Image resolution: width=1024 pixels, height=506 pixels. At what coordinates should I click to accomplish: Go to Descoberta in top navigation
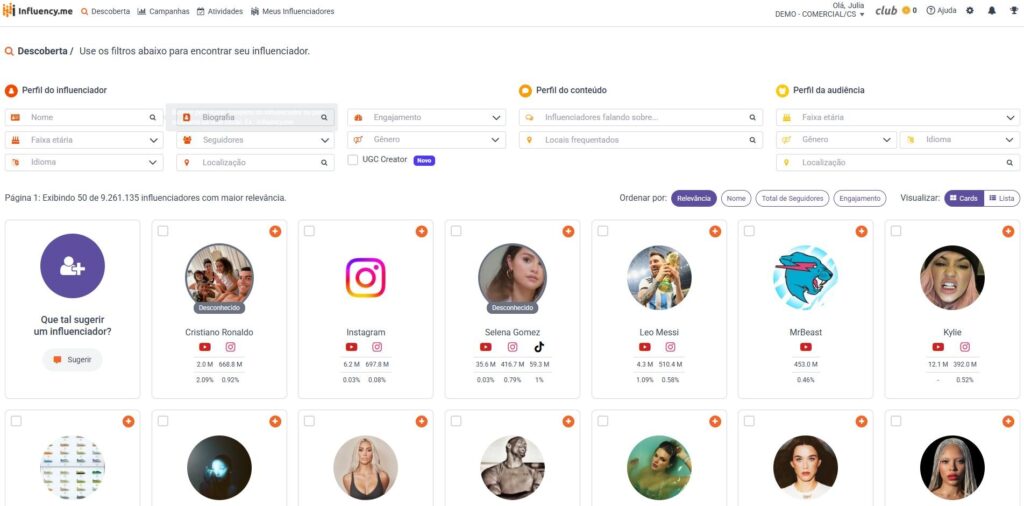[x=105, y=11]
